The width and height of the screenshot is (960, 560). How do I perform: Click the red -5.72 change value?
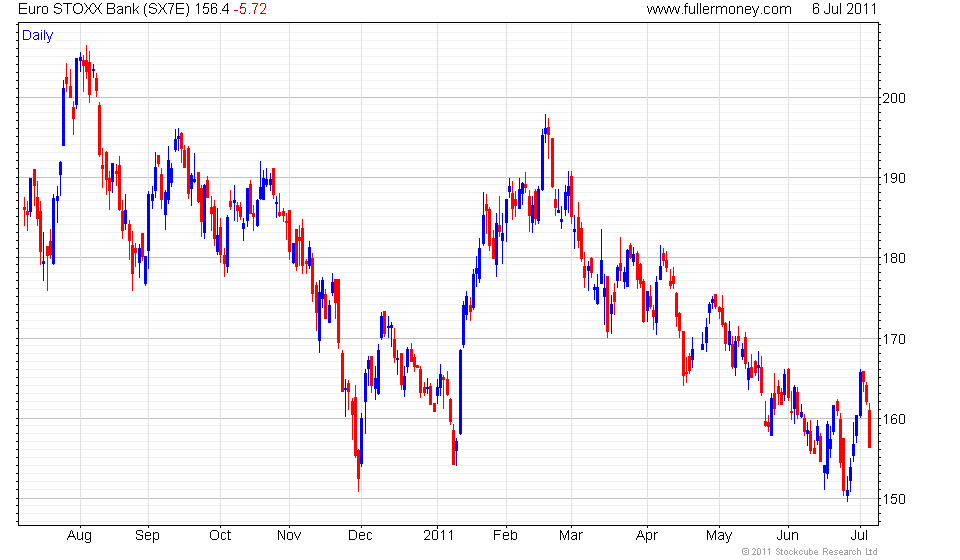click(x=250, y=9)
